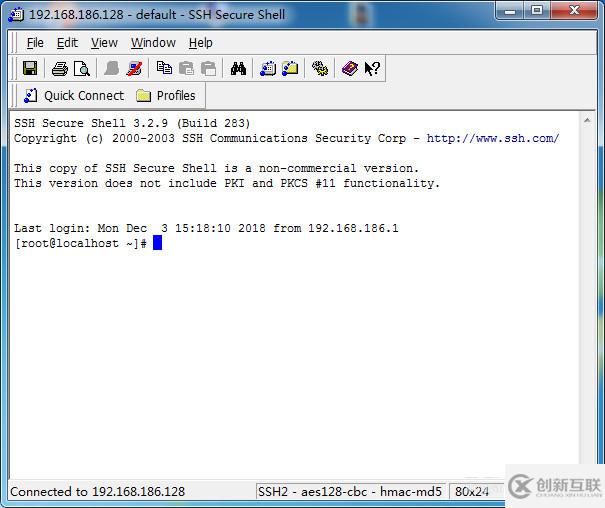Click the Save floppy disk icon

(30, 69)
